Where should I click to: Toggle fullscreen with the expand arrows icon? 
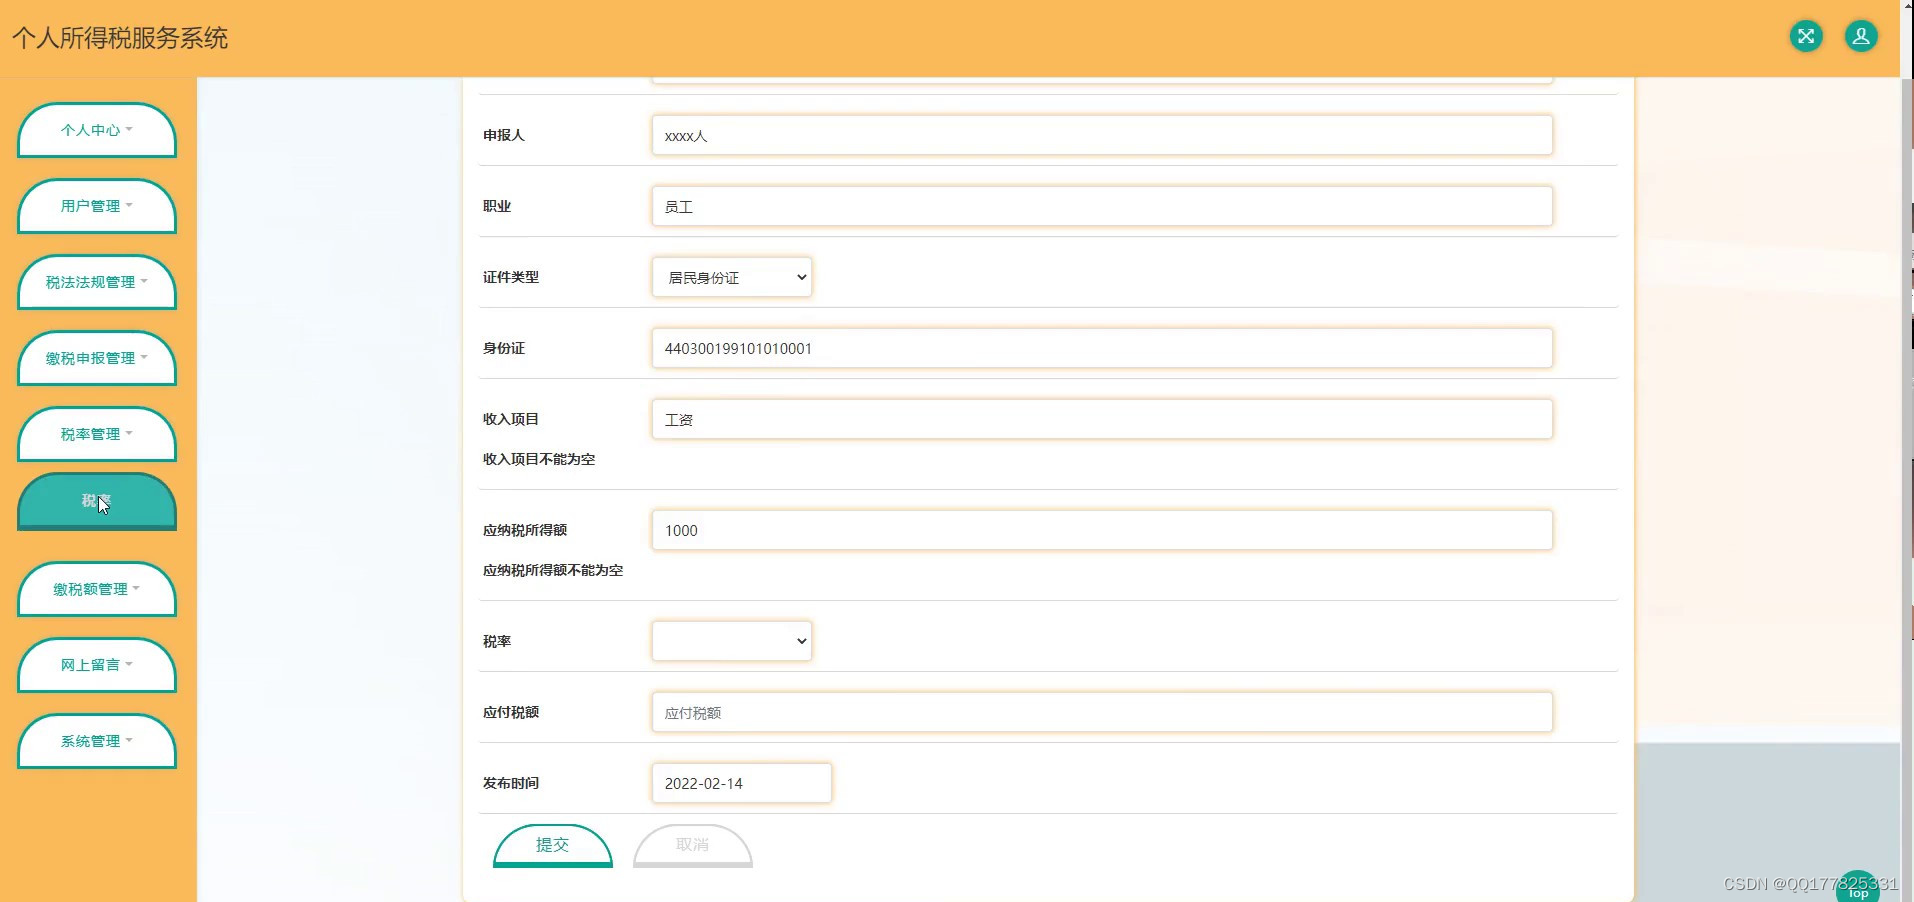pyautogui.click(x=1806, y=37)
